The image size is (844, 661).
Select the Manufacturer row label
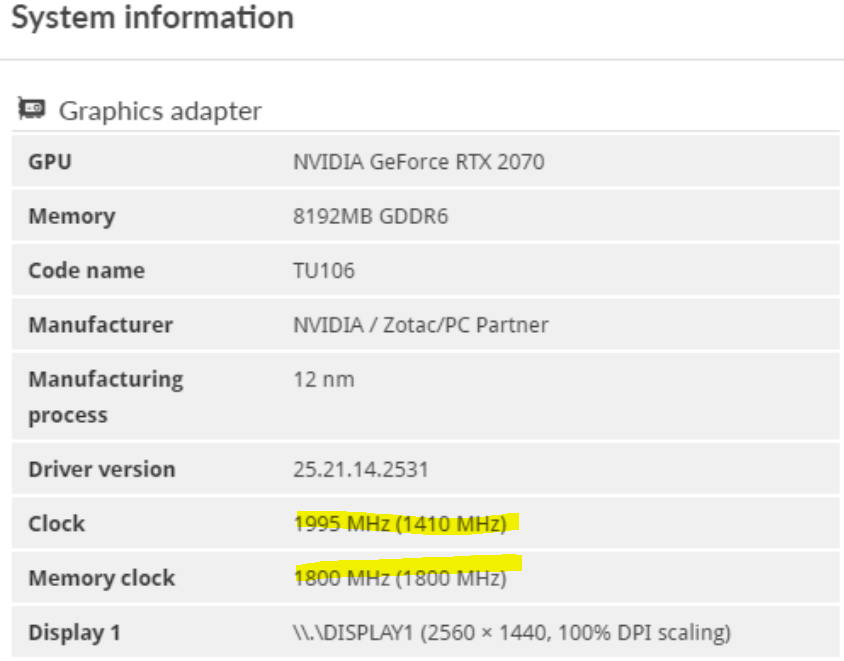click(101, 325)
